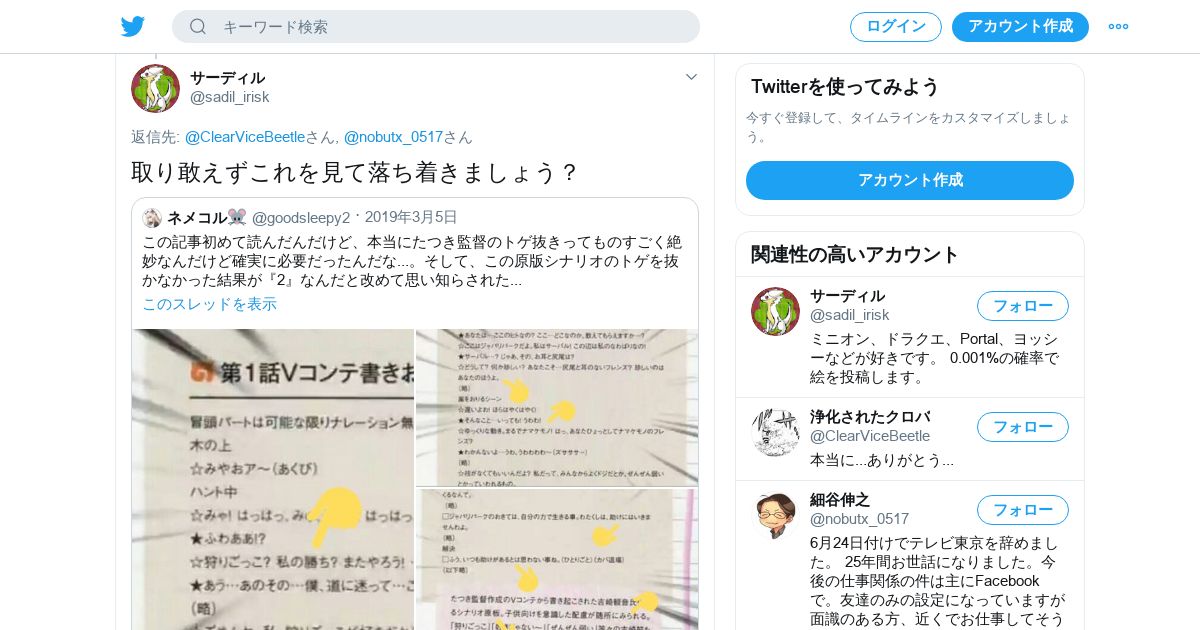Open サーディル's avatar in related accounts

click(x=775, y=311)
